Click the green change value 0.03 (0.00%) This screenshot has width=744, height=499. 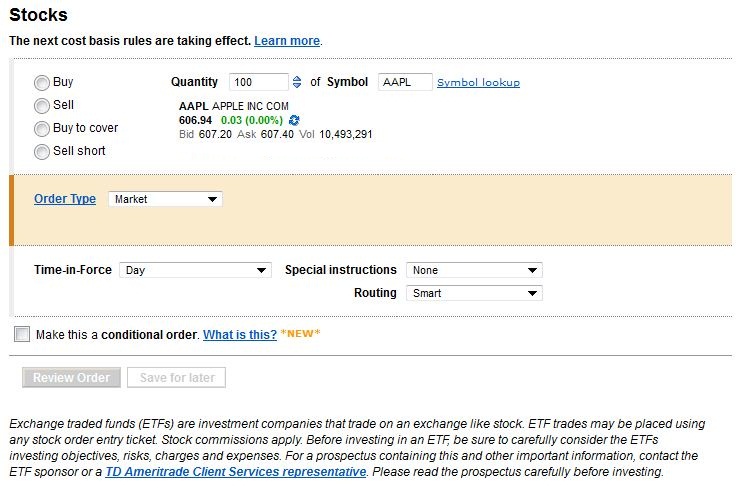pos(252,120)
